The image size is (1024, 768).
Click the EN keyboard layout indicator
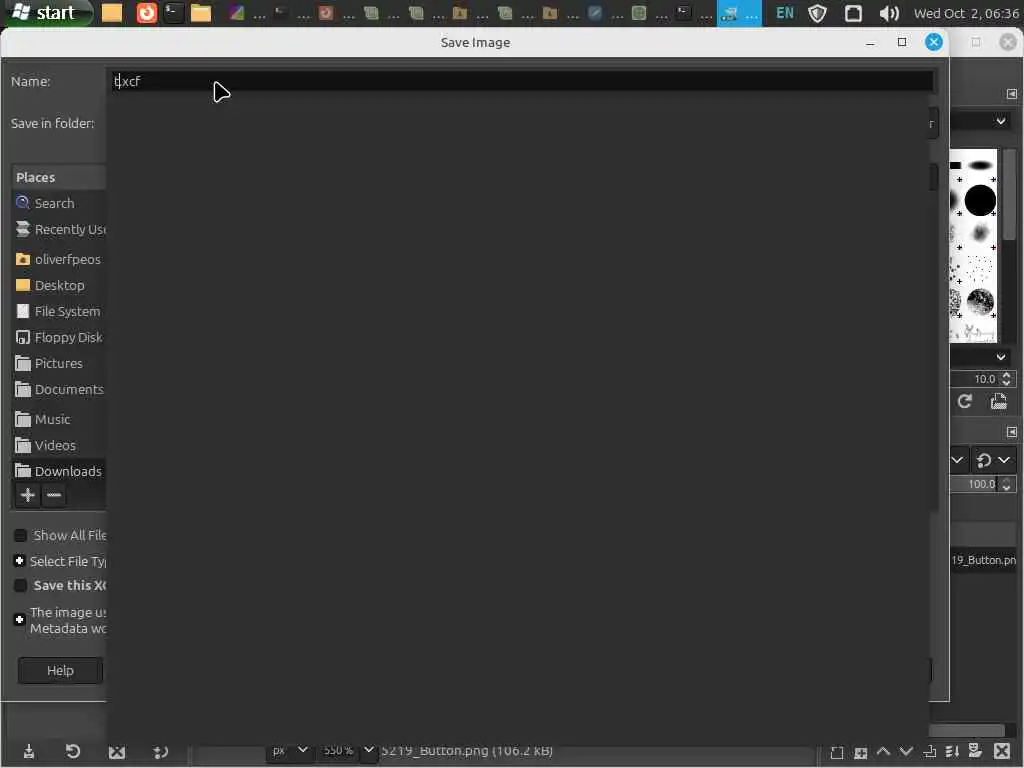(785, 13)
